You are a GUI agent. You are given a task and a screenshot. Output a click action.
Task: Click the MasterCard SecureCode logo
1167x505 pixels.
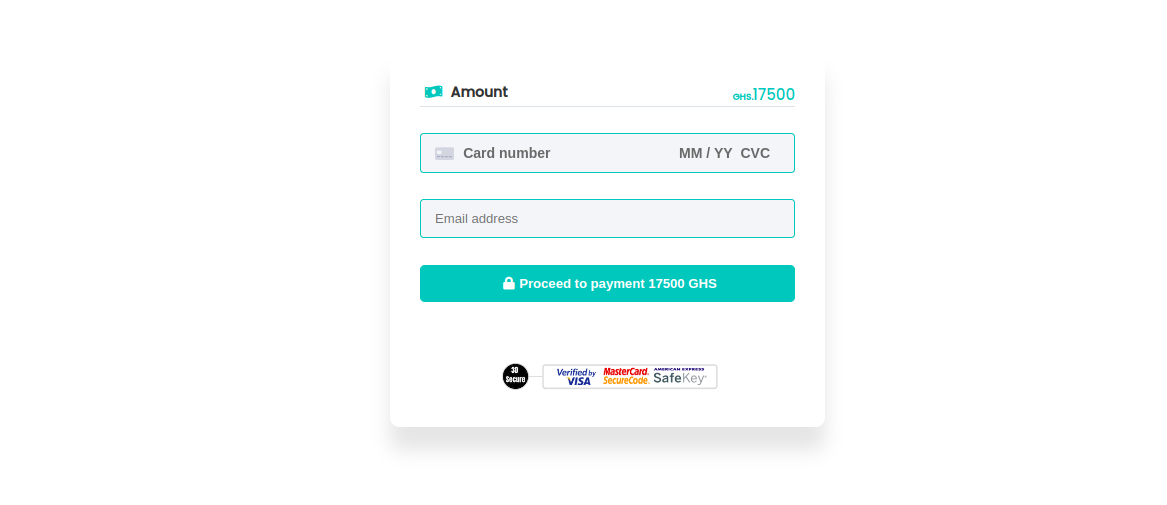tap(626, 377)
